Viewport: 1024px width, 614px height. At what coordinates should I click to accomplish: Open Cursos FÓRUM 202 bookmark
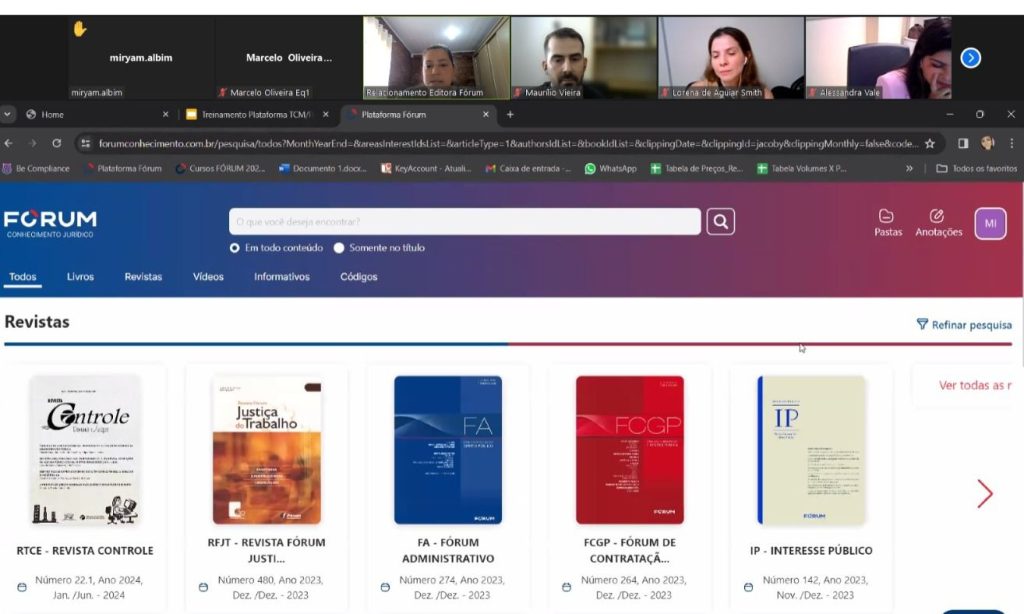point(221,169)
